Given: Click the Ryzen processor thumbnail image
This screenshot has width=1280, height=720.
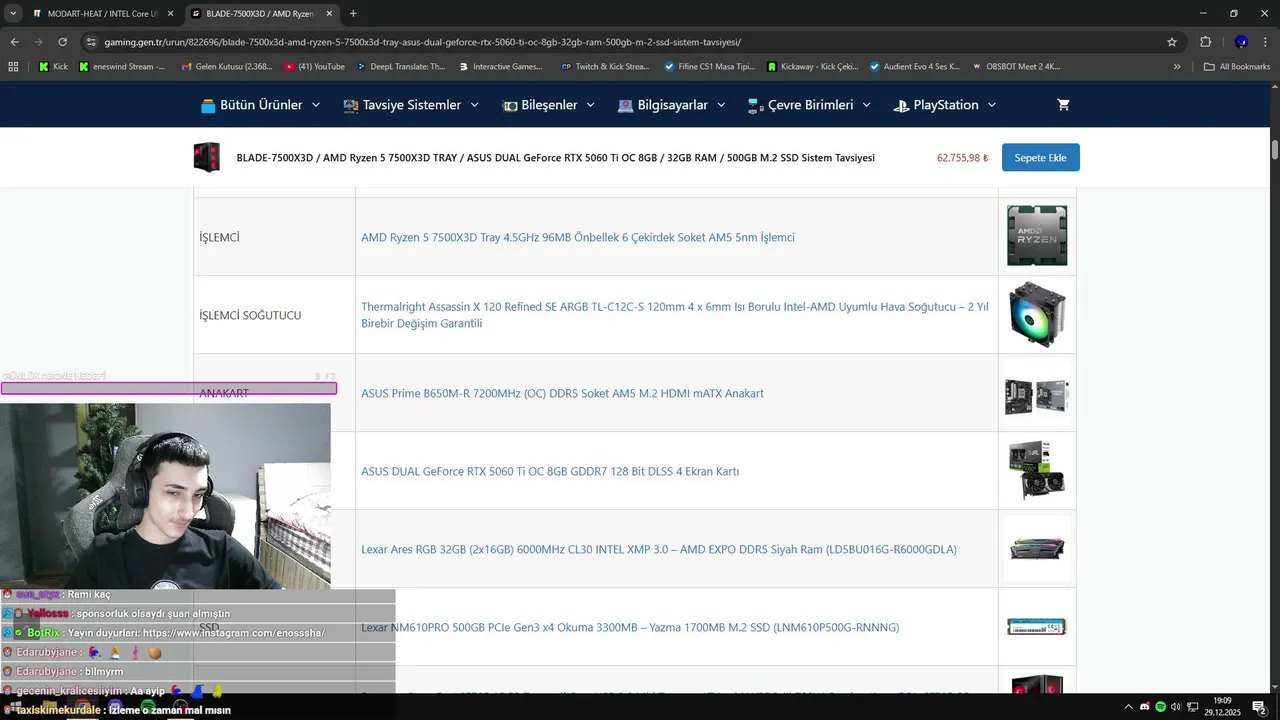Looking at the screenshot, I should click(1037, 236).
